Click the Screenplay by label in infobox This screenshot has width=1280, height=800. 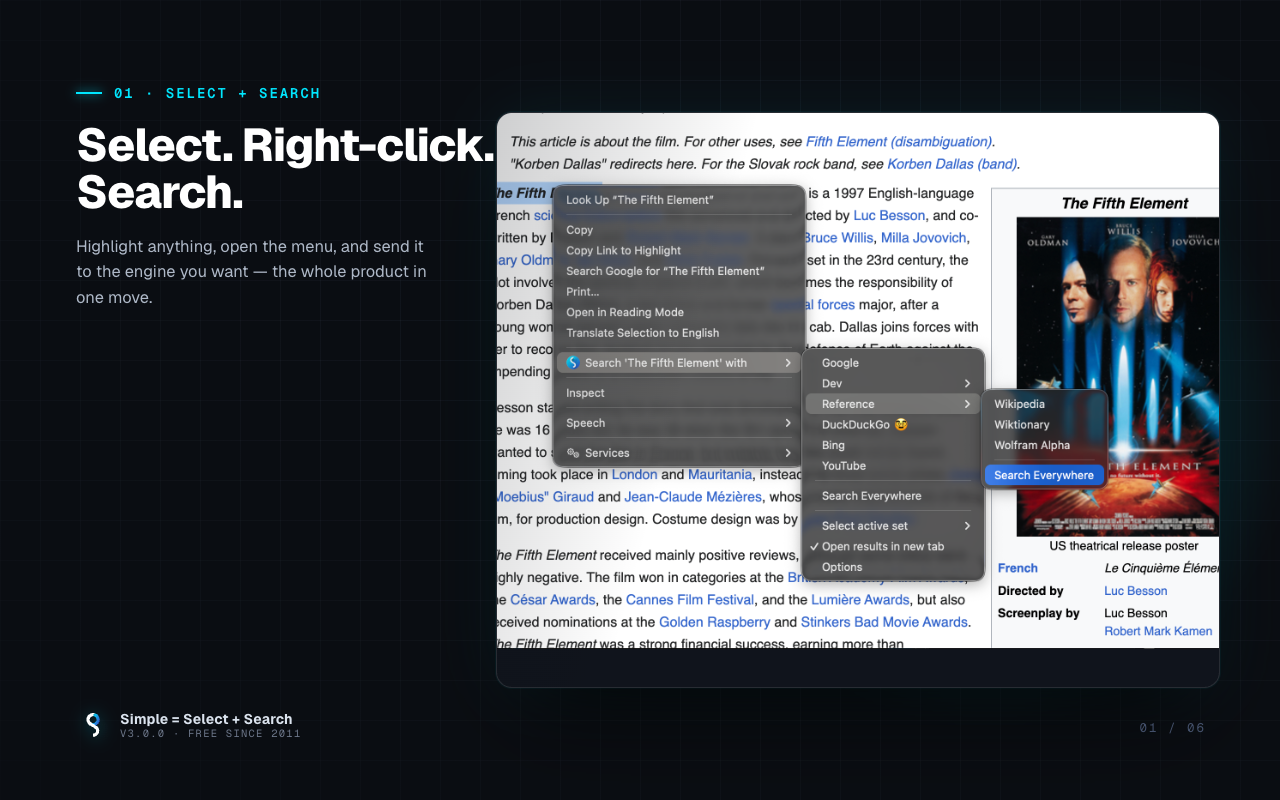(x=1039, y=613)
